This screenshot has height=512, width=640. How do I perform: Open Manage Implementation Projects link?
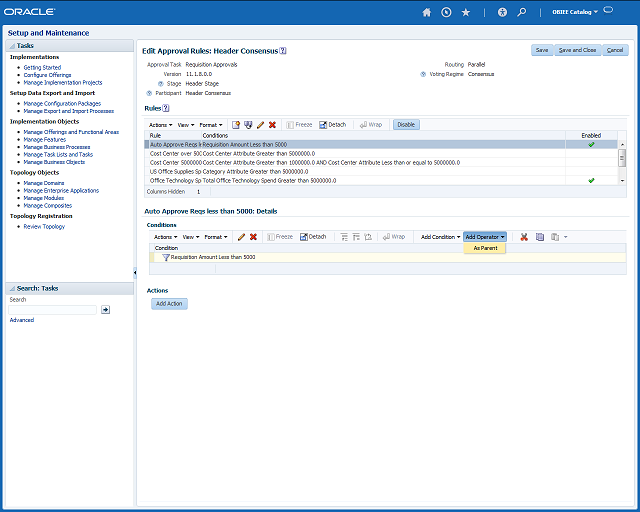click(x=63, y=83)
